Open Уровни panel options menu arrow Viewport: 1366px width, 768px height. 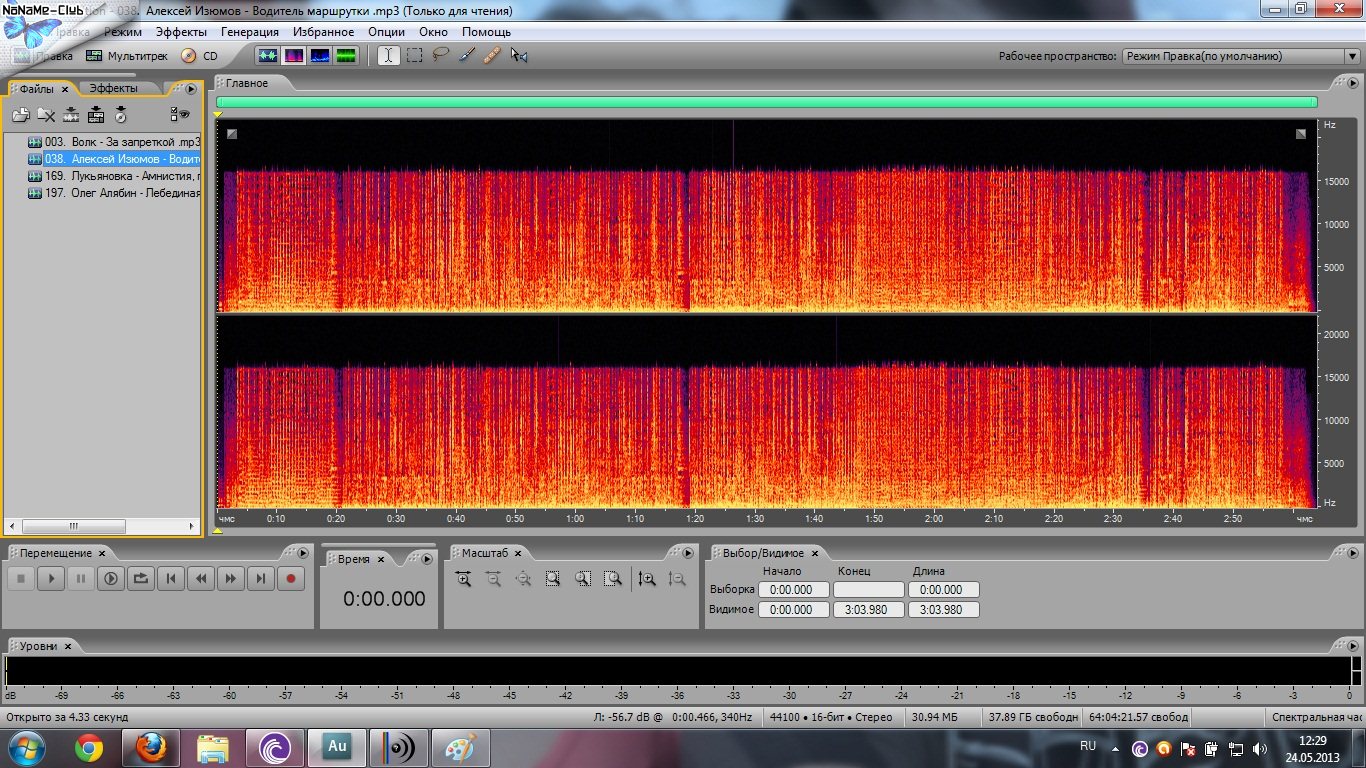(x=1353, y=646)
